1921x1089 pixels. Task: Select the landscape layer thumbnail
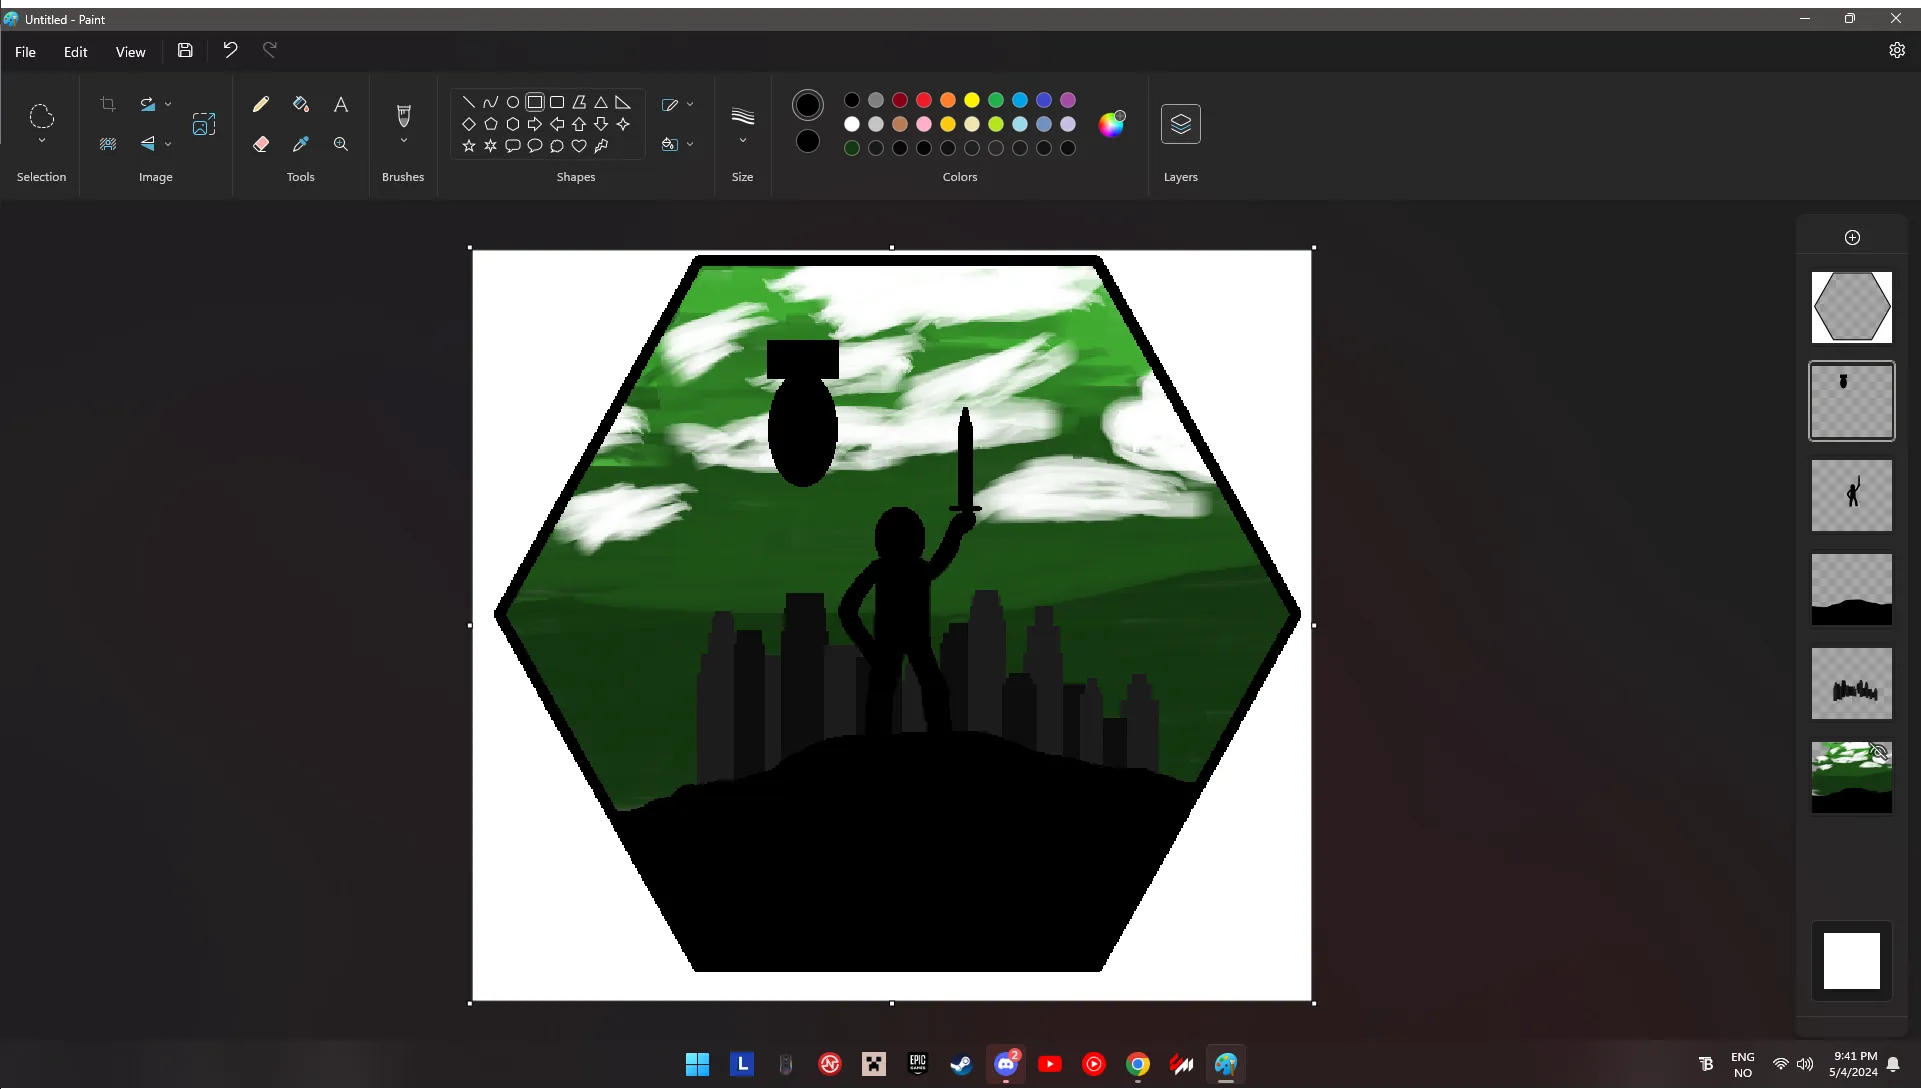click(x=1850, y=590)
